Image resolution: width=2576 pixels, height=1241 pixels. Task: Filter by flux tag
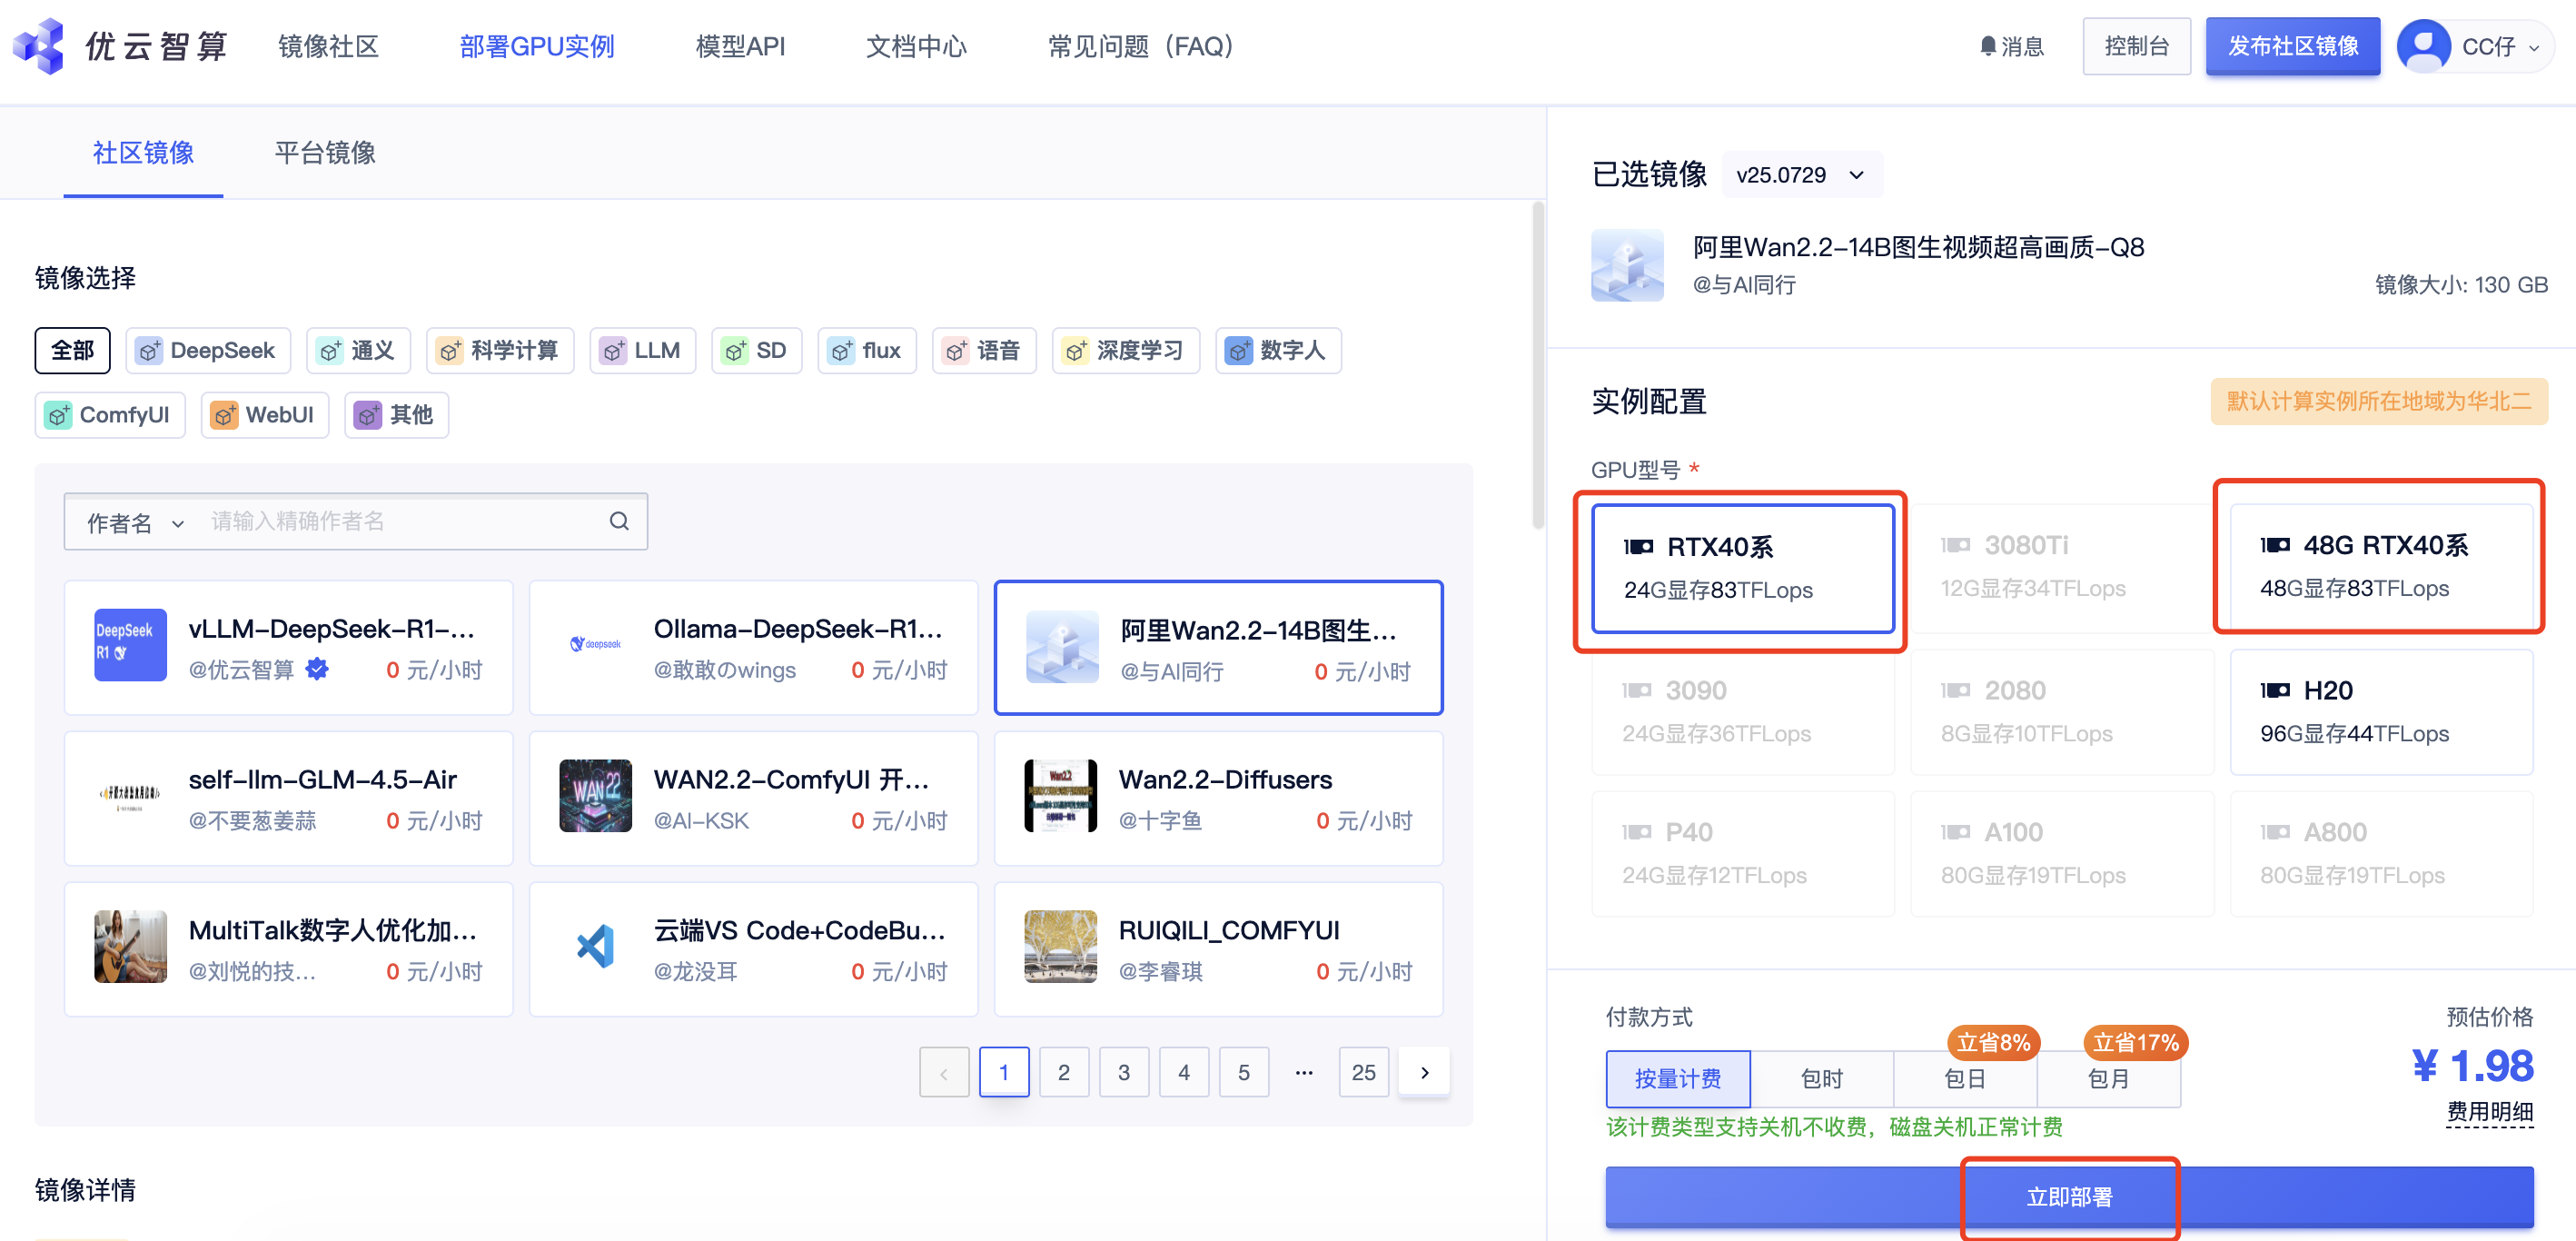[867, 351]
